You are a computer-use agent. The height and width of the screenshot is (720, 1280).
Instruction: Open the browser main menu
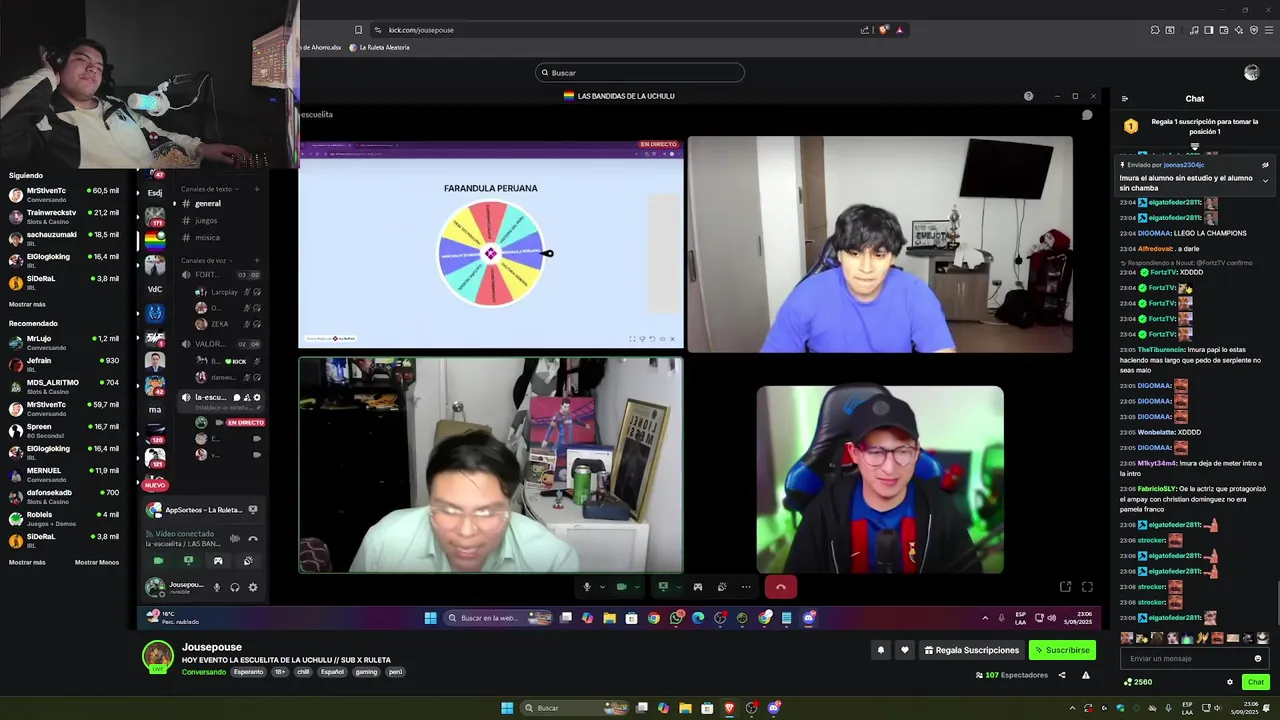click(1268, 30)
